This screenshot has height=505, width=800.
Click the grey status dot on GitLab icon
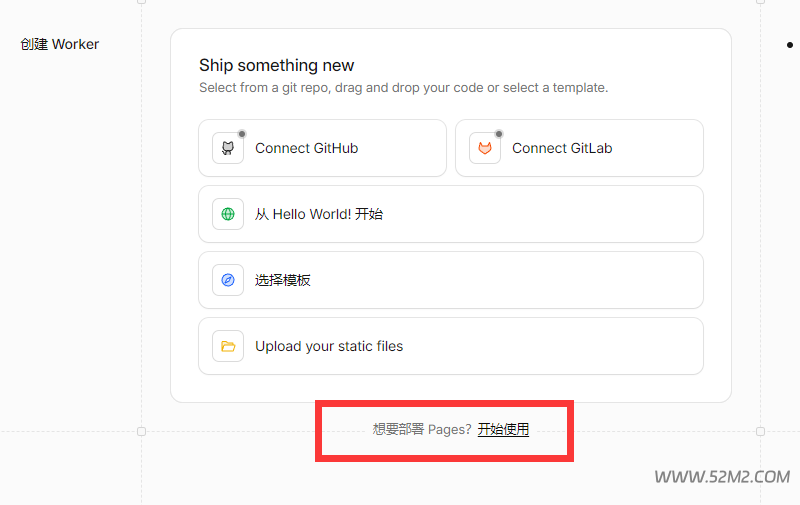(499, 134)
